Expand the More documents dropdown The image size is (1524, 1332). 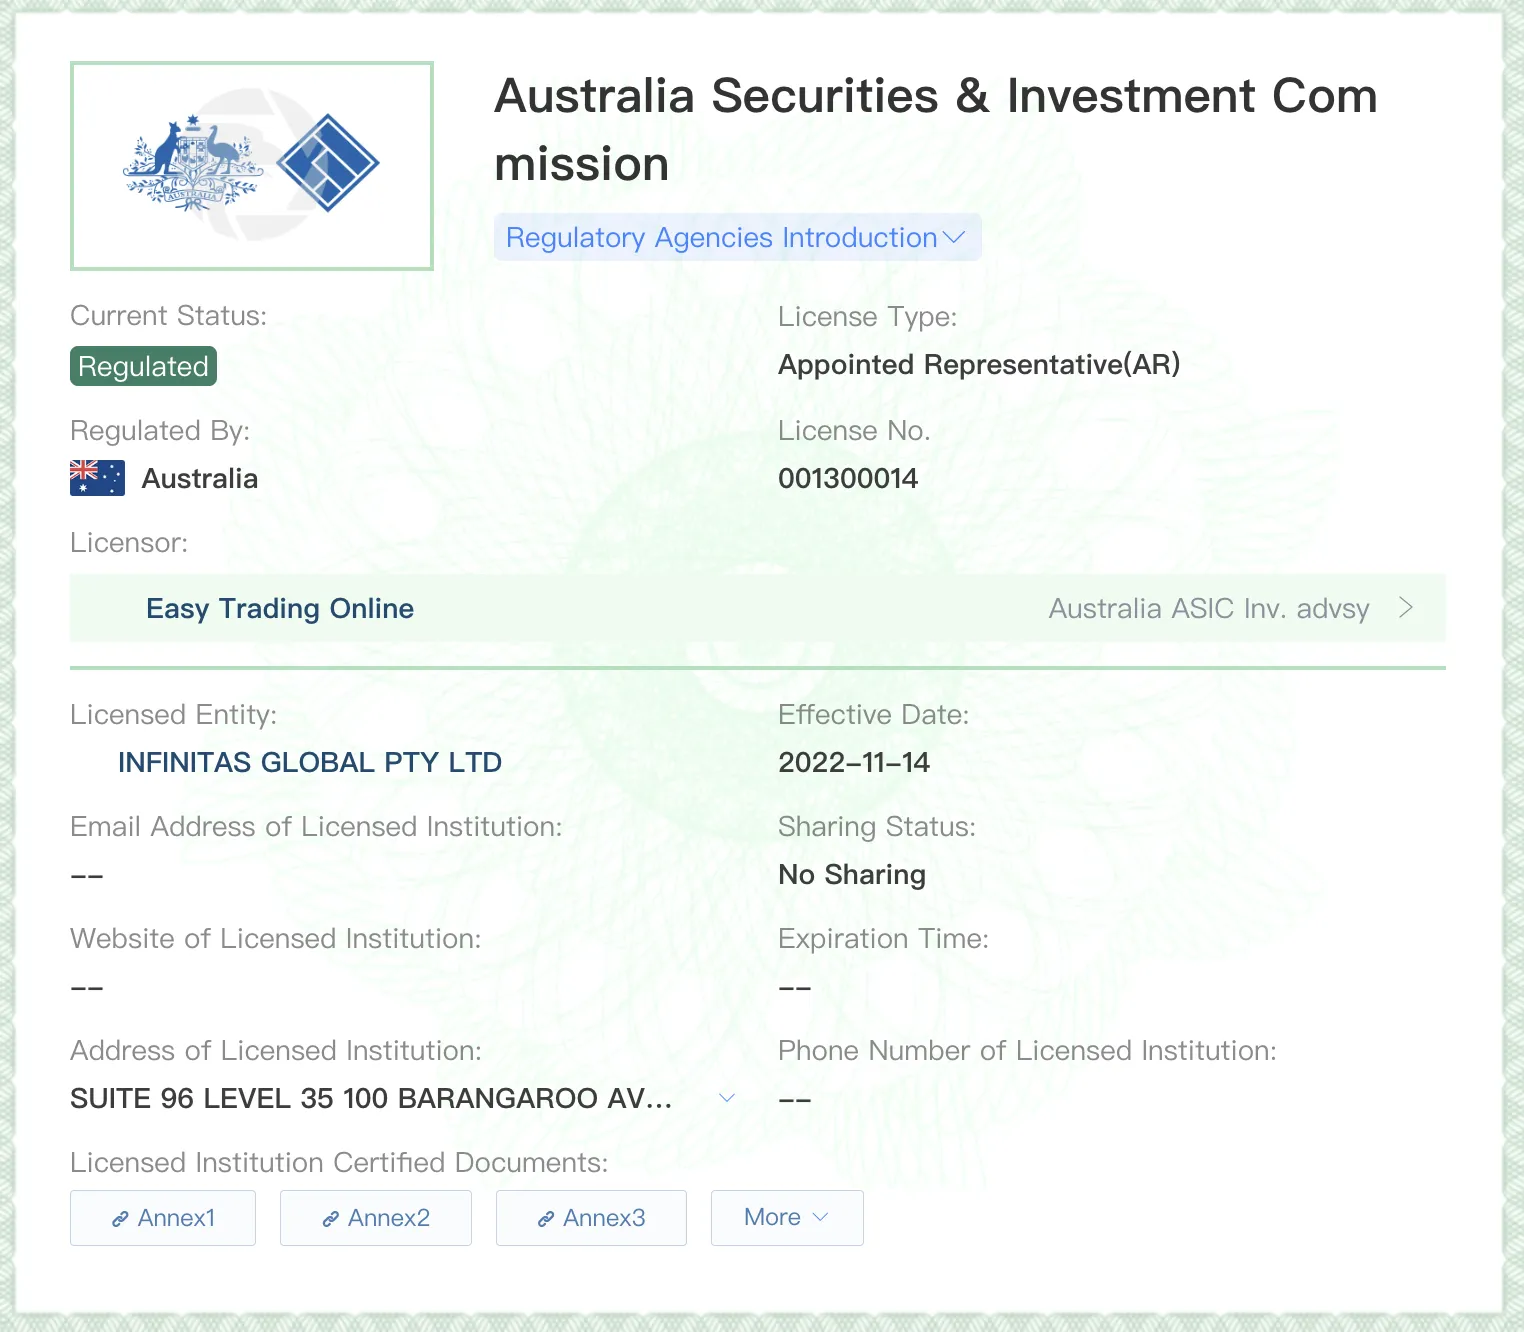pos(787,1218)
